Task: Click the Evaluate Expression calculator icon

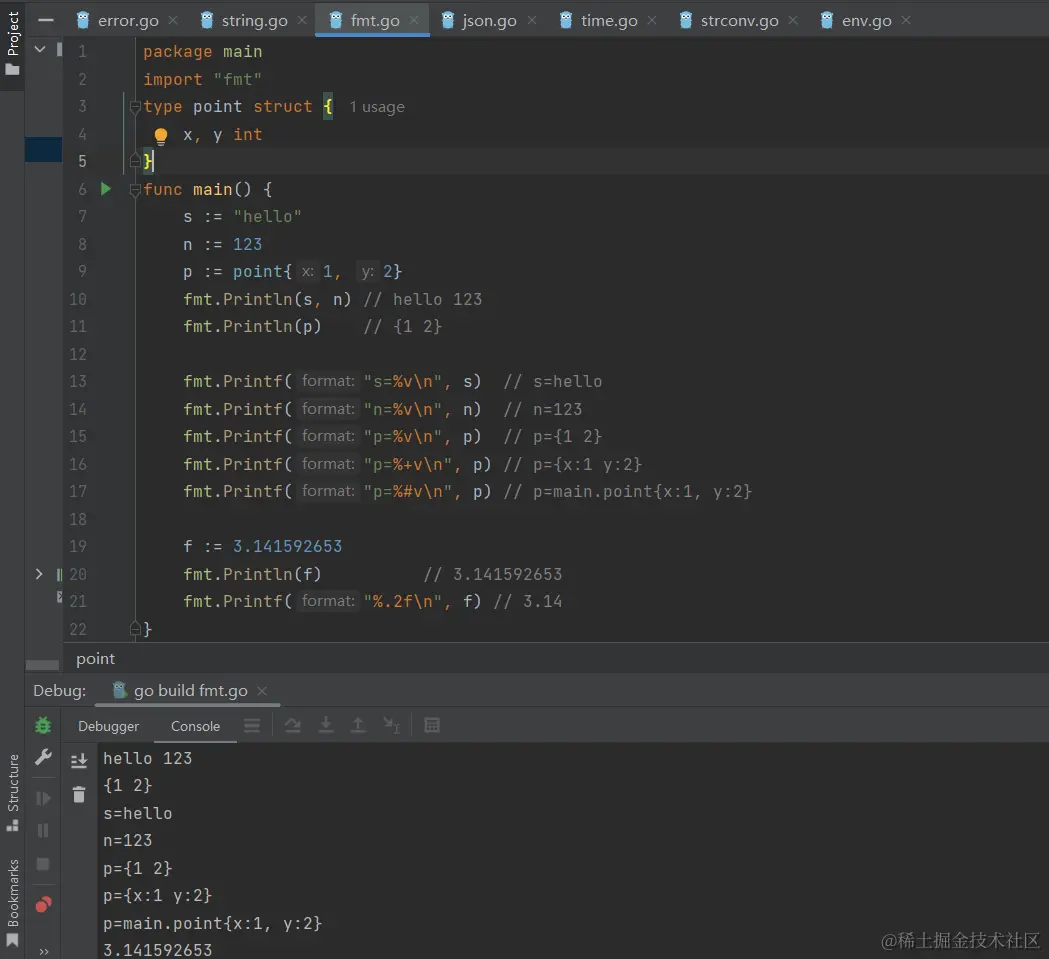Action: (x=432, y=726)
